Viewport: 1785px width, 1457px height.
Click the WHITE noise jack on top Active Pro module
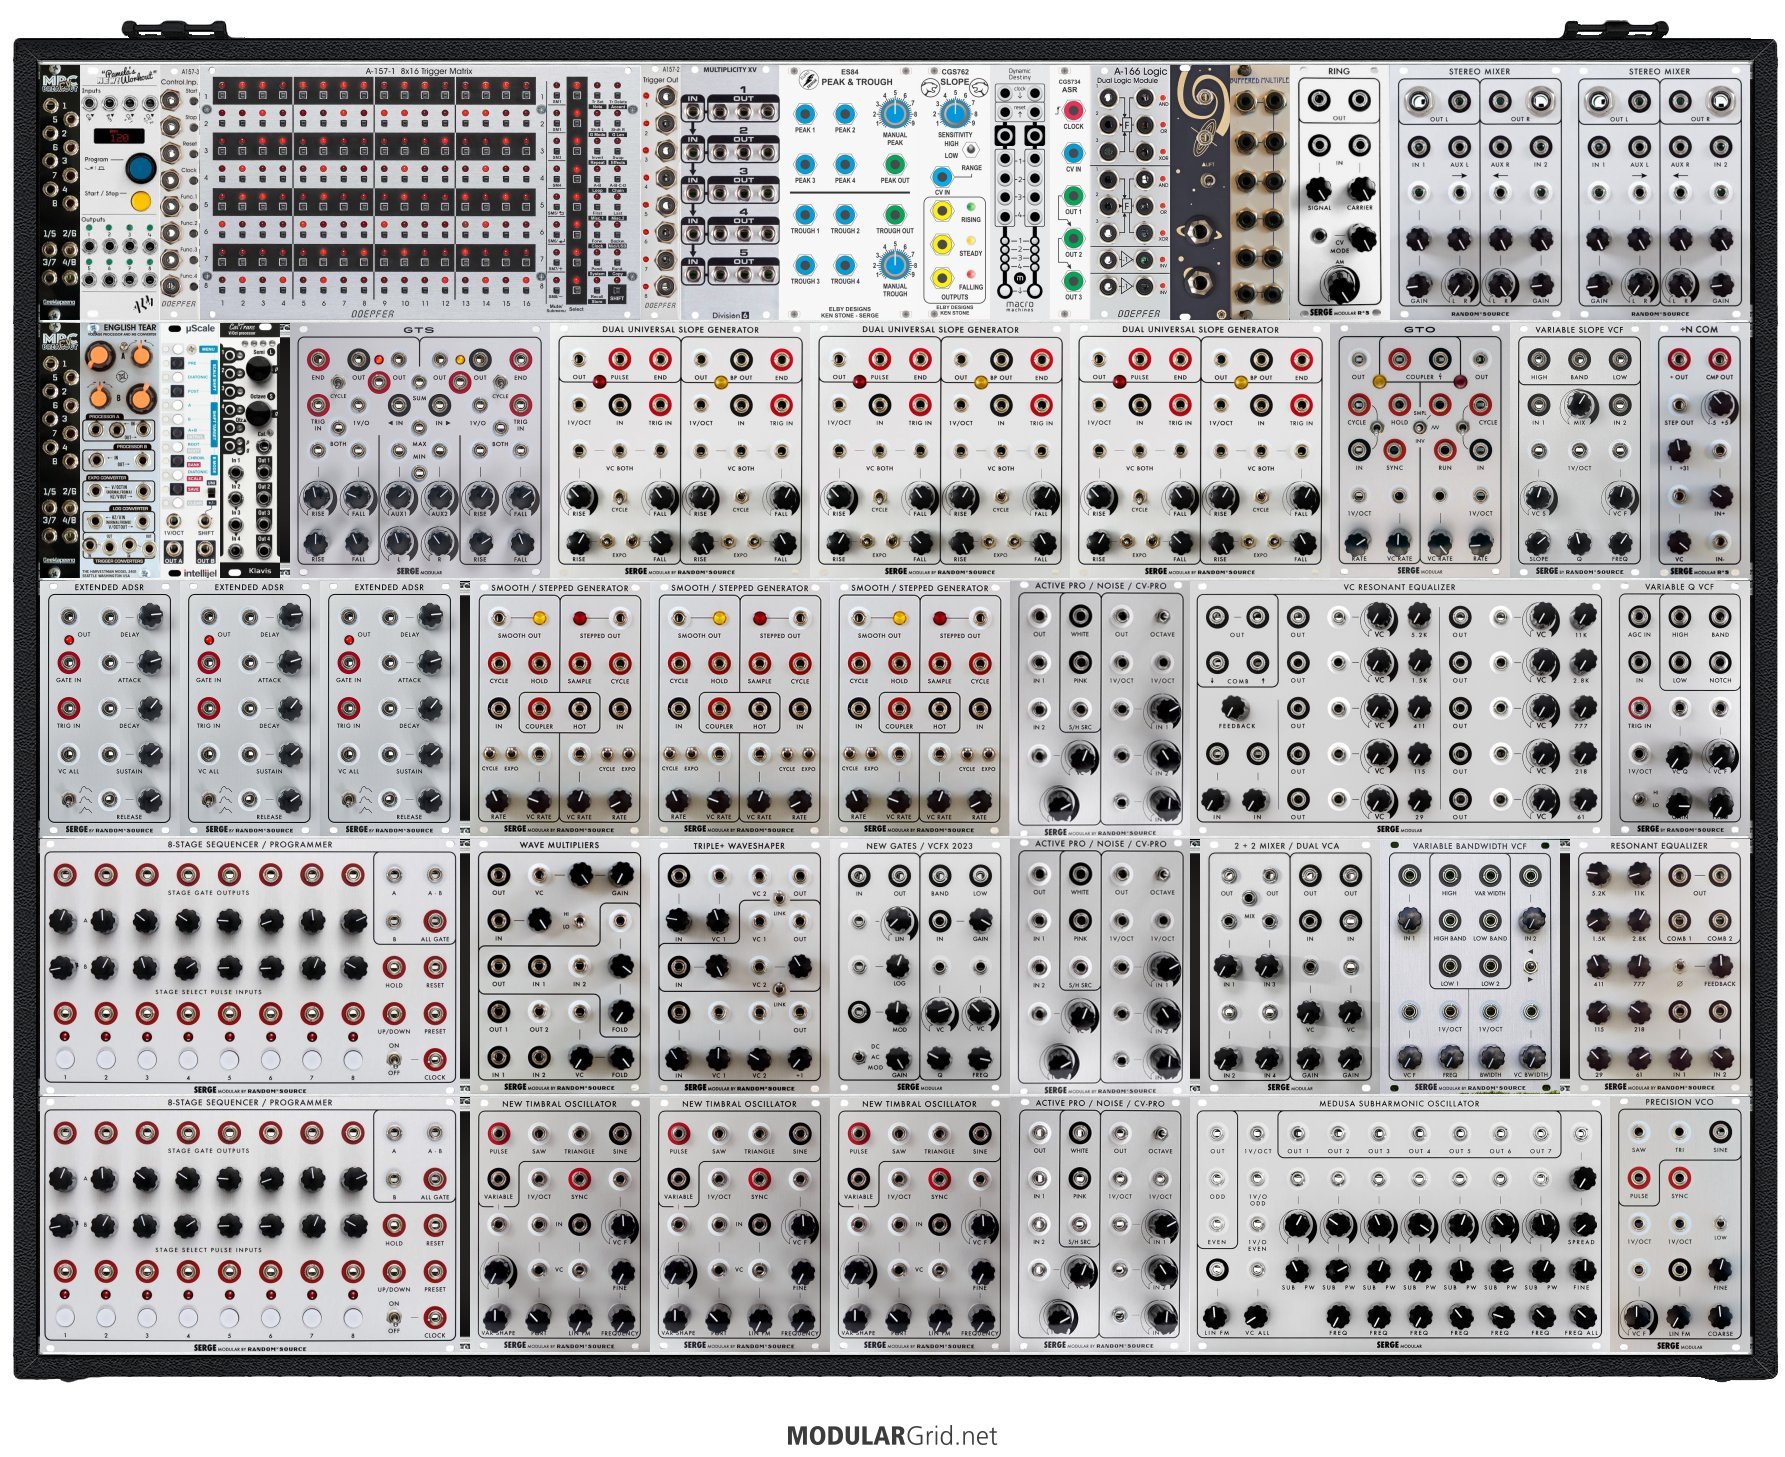point(1079,615)
